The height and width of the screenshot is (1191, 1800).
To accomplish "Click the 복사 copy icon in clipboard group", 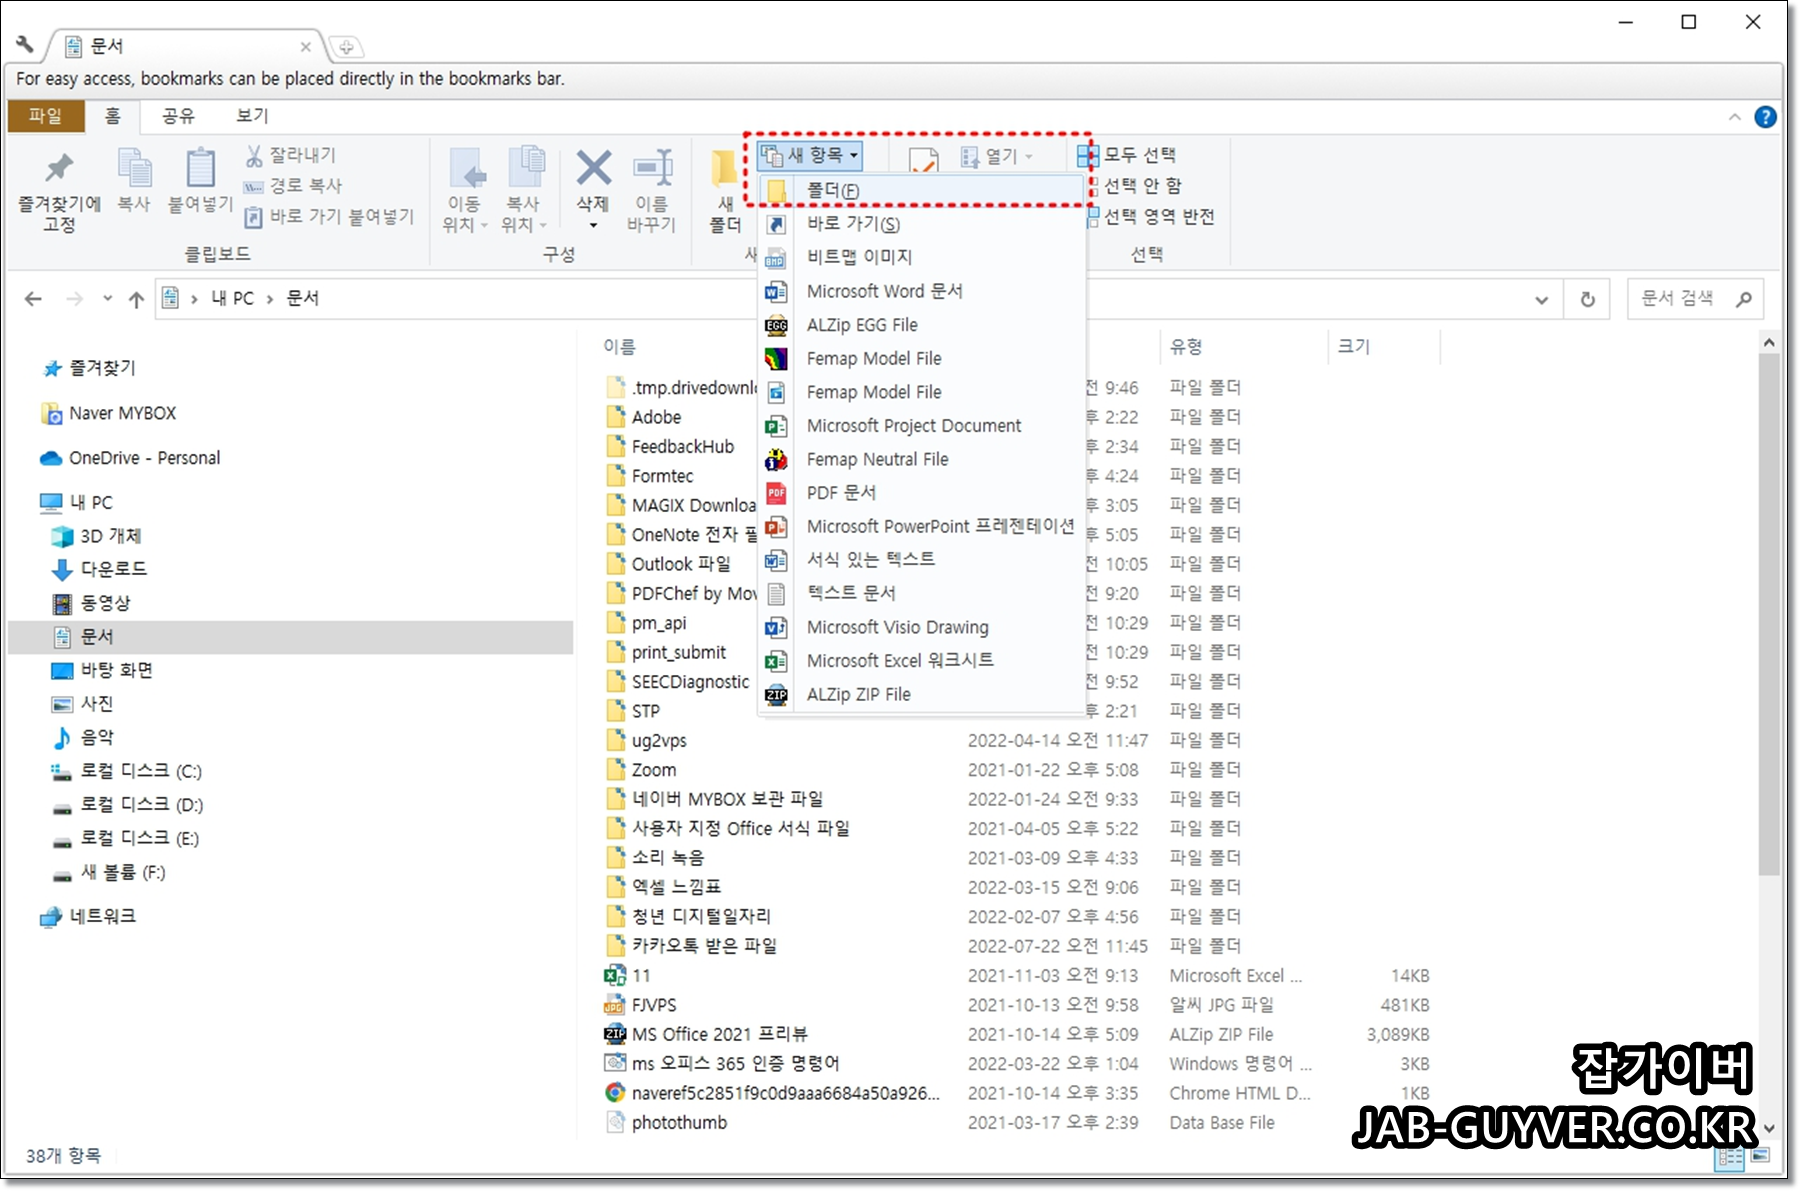I will [134, 167].
